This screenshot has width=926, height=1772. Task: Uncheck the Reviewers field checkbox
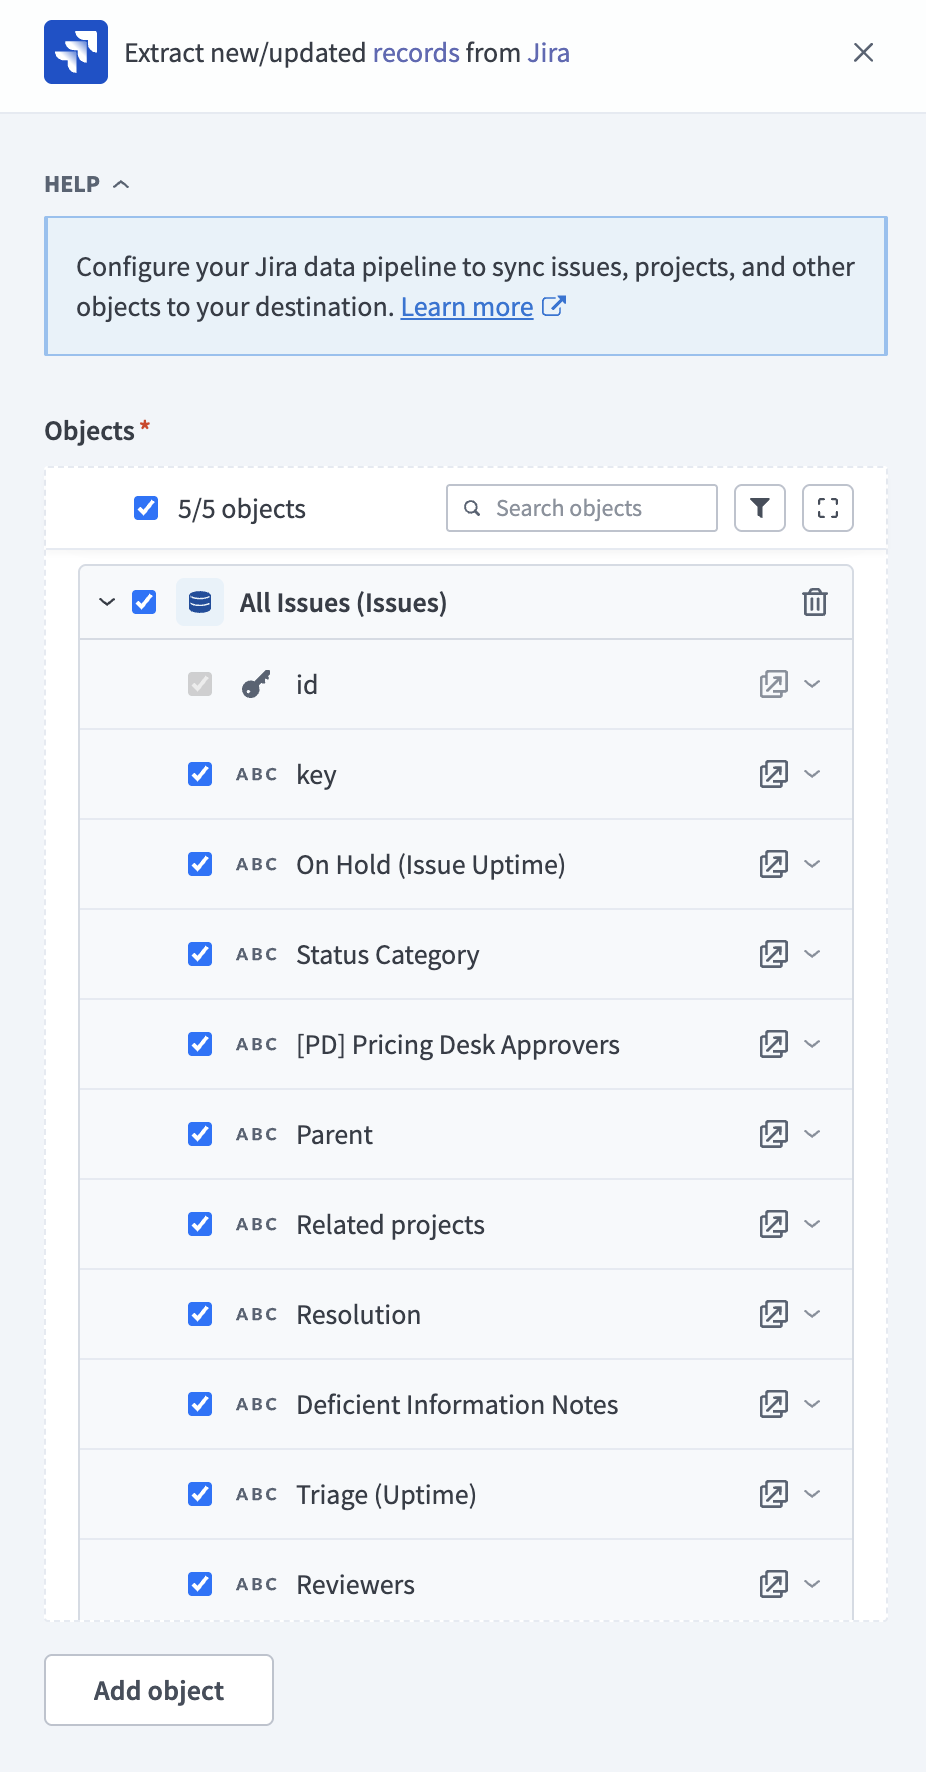coord(200,1584)
